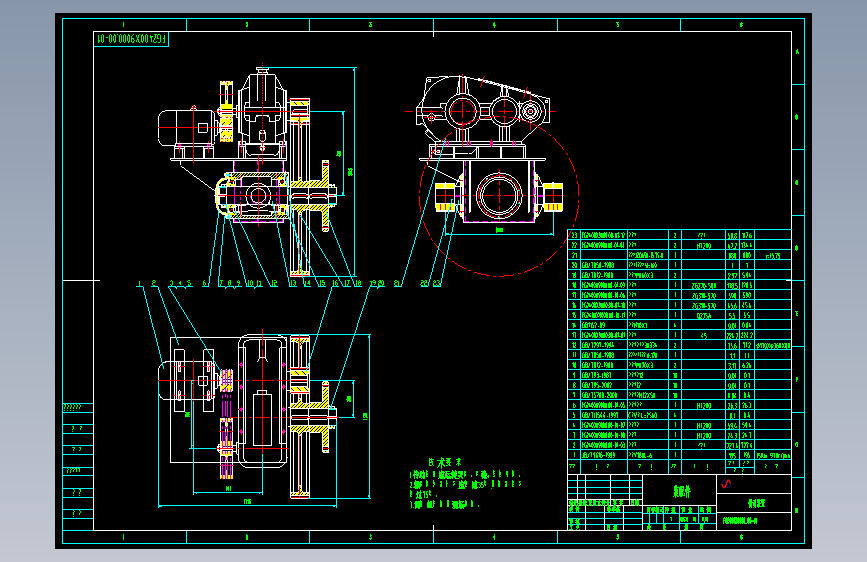Select balloon callout number 2
Screen dimensions: 867x562
154,283
